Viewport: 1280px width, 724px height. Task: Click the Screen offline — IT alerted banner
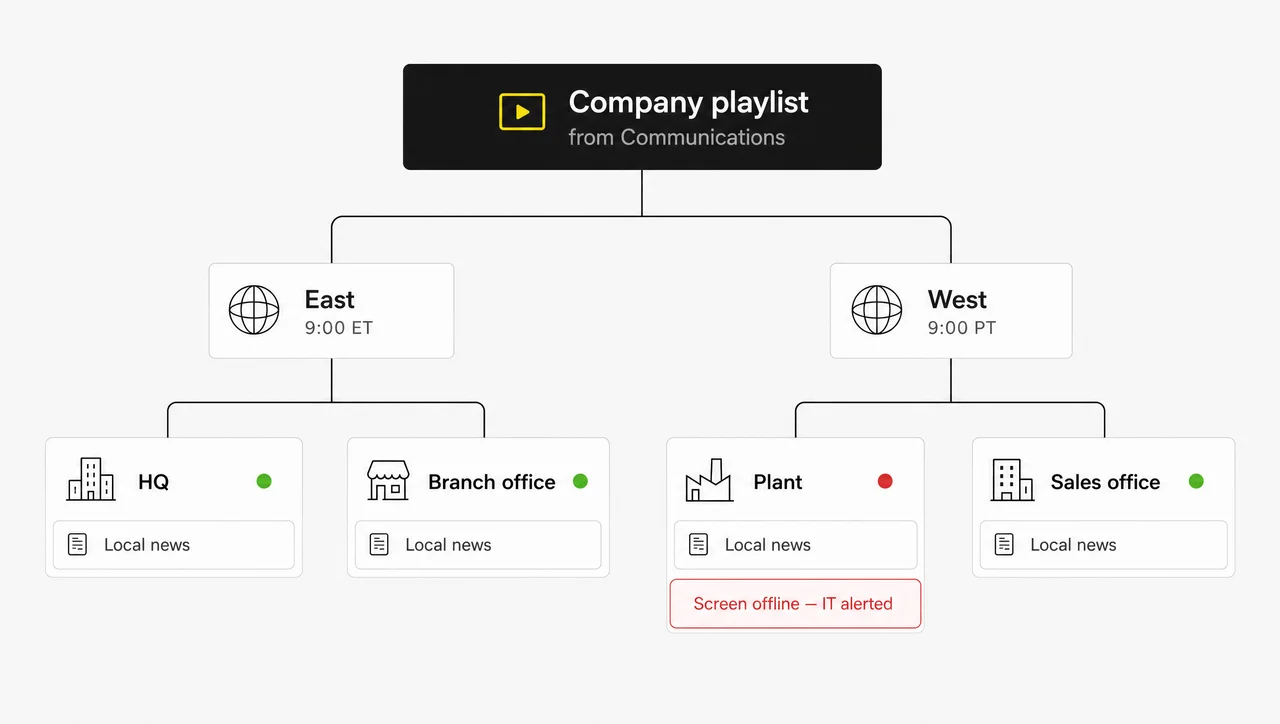[795, 604]
